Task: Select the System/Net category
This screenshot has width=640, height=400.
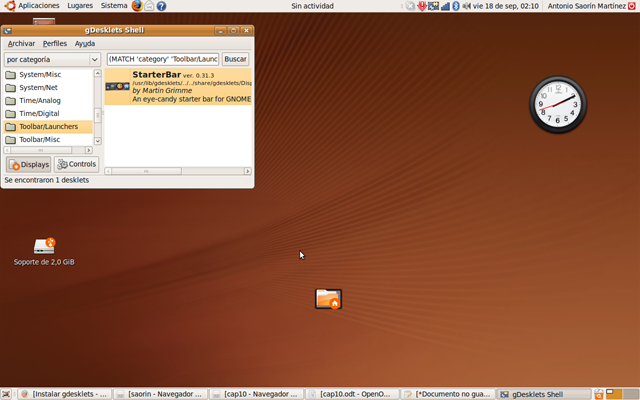Action: tap(40, 88)
